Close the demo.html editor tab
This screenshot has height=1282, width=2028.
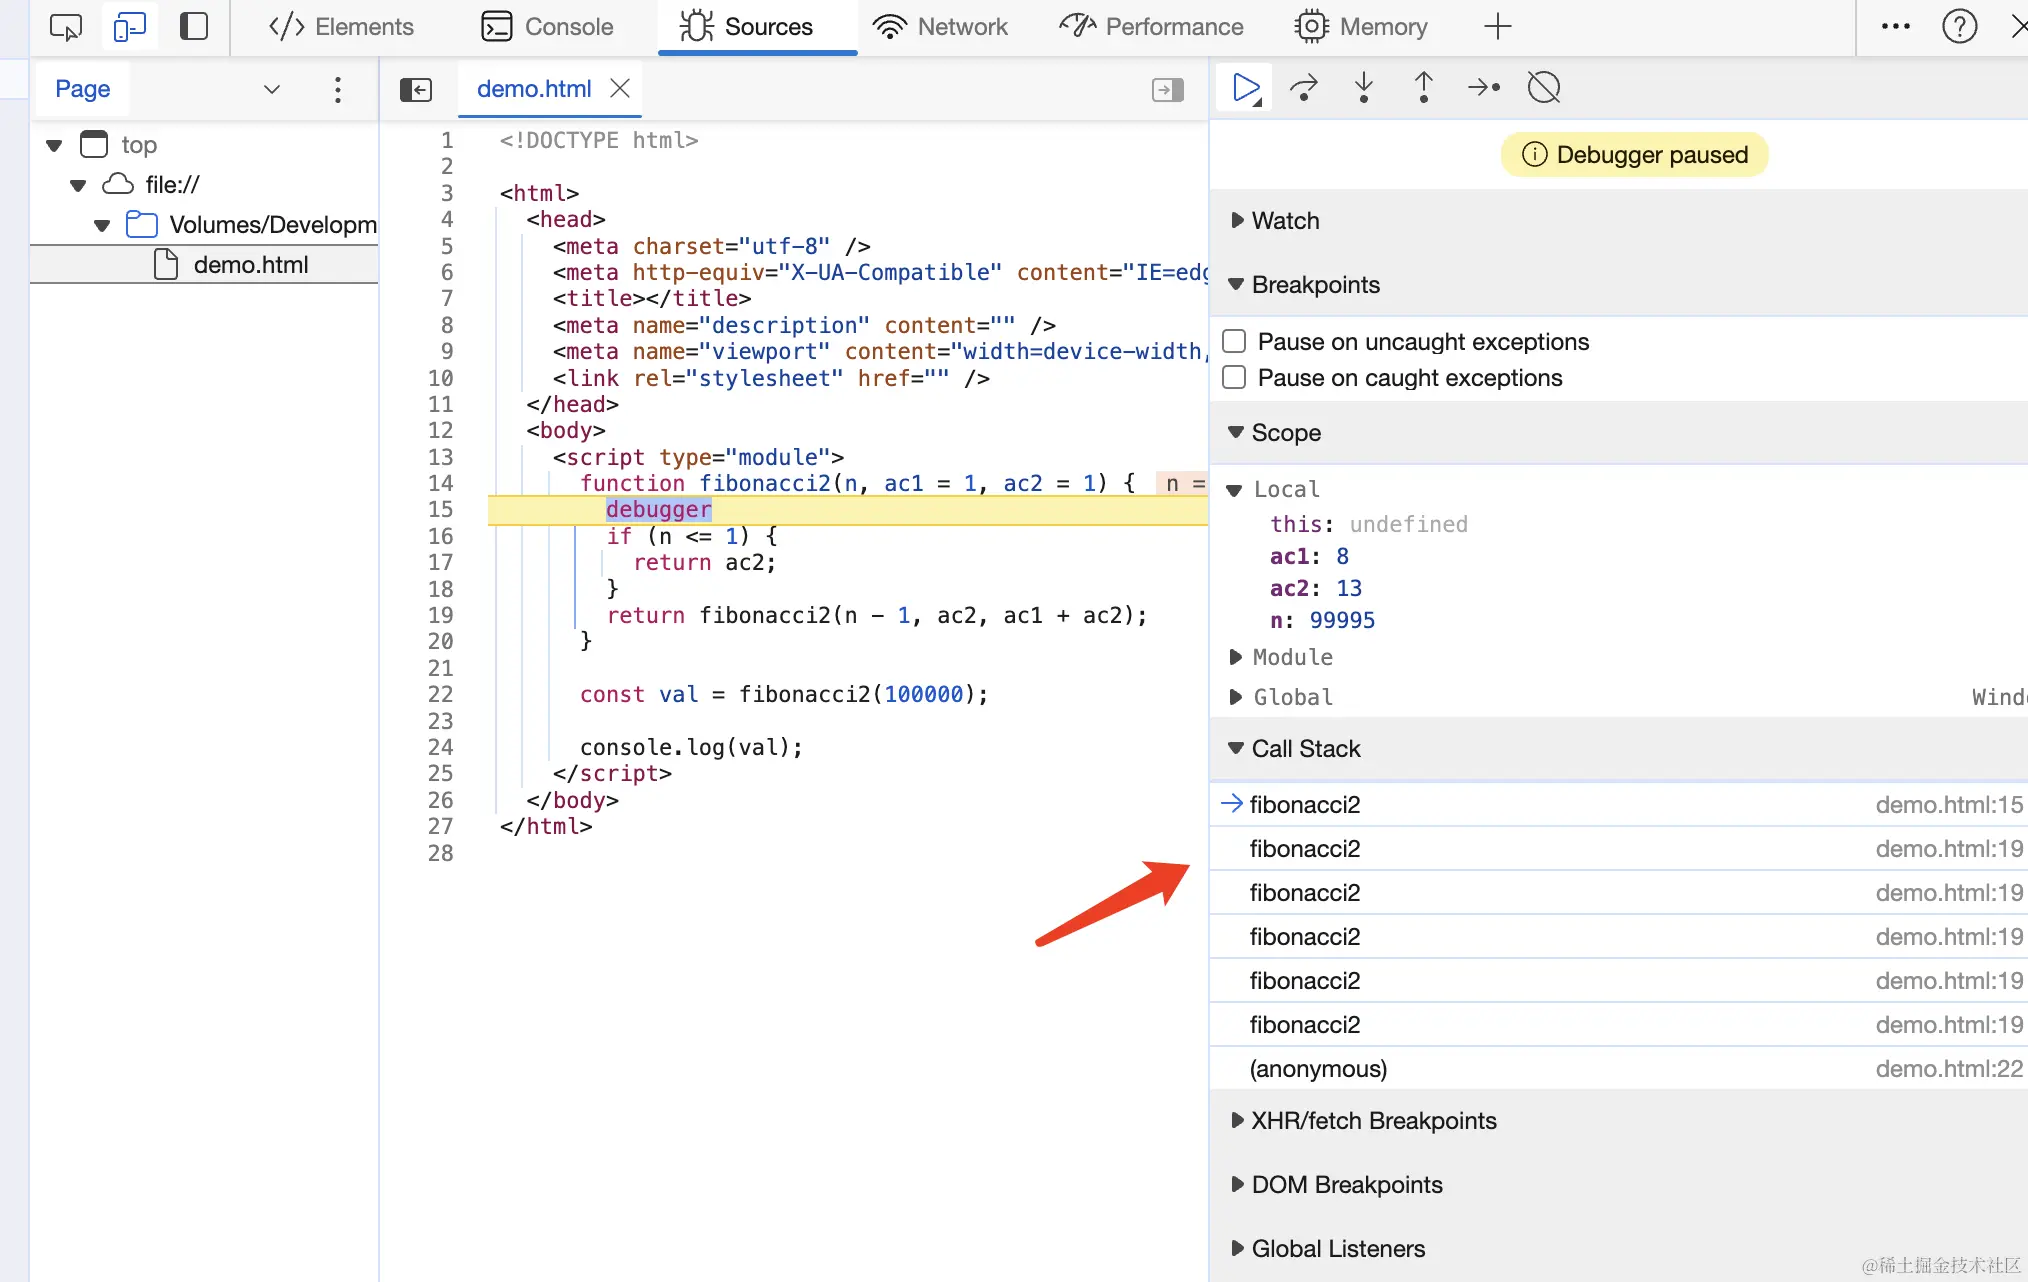click(x=620, y=89)
